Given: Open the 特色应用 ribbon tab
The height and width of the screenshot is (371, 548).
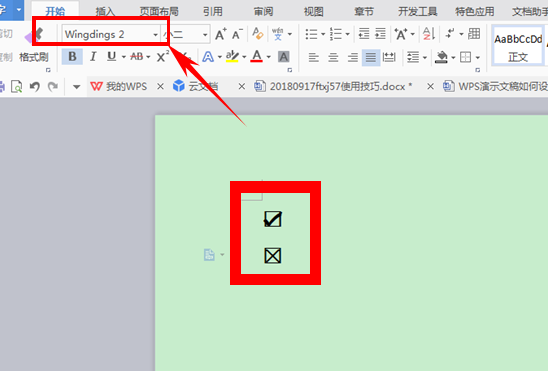Looking at the screenshot, I should (475, 11).
